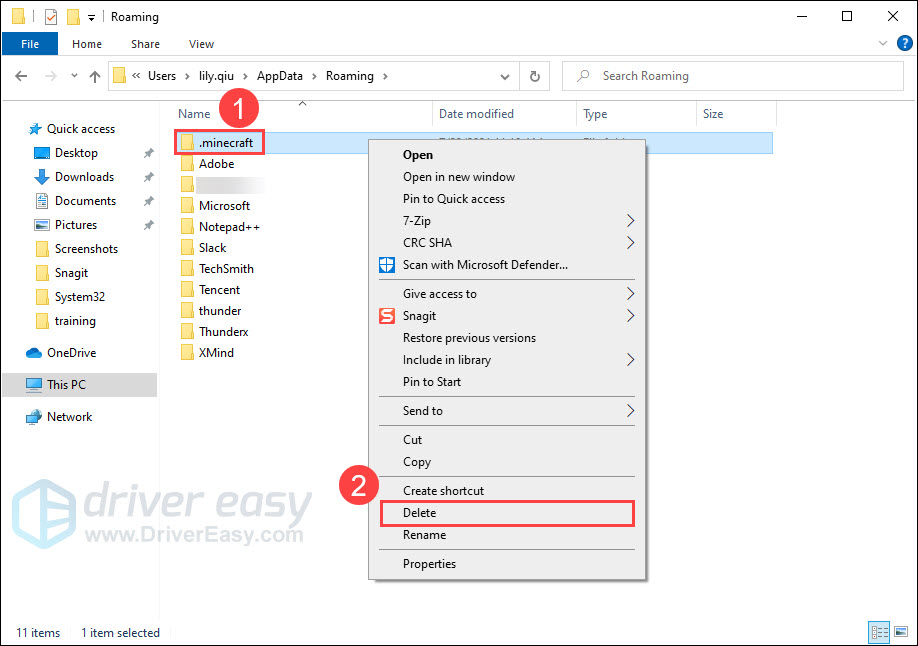Viewport: 918px width, 646px height.
Task: Refresh the Roaming folder view
Action: coord(535,76)
